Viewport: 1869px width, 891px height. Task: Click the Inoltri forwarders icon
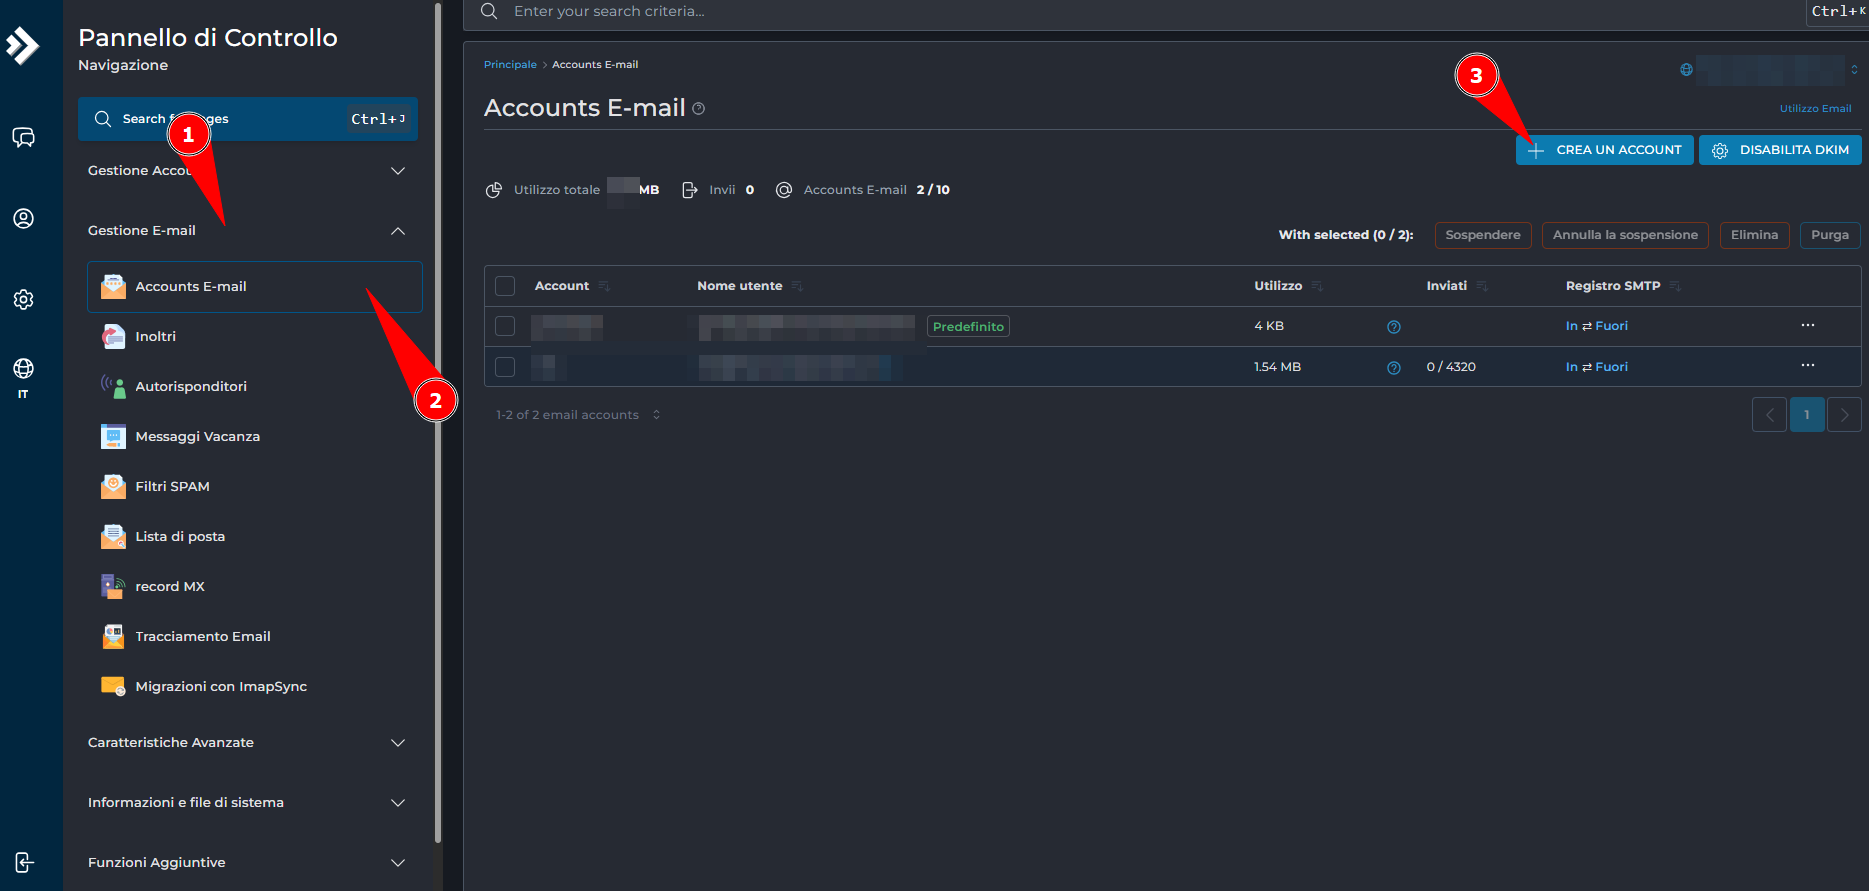pyautogui.click(x=113, y=337)
